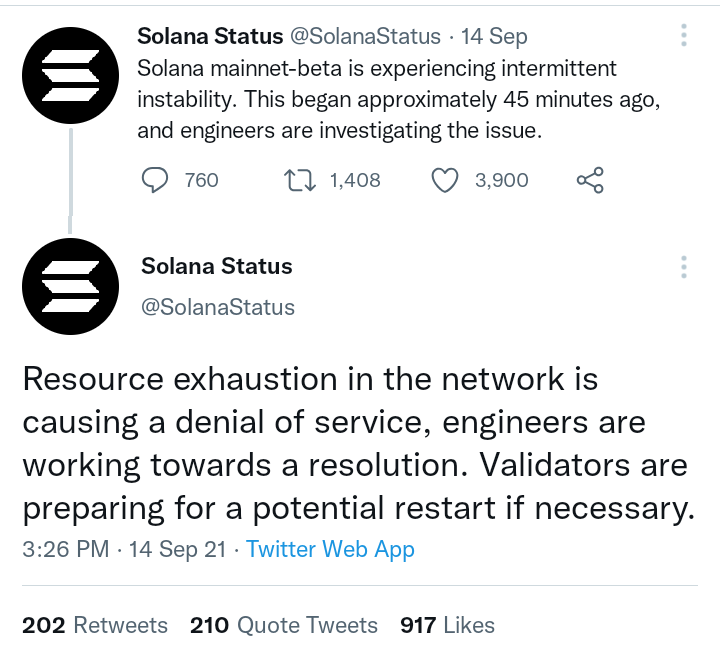Image resolution: width=720 pixels, height=664 pixels.
Task: Open the lower Solana Status profile avatar
Action: [70, 286]
